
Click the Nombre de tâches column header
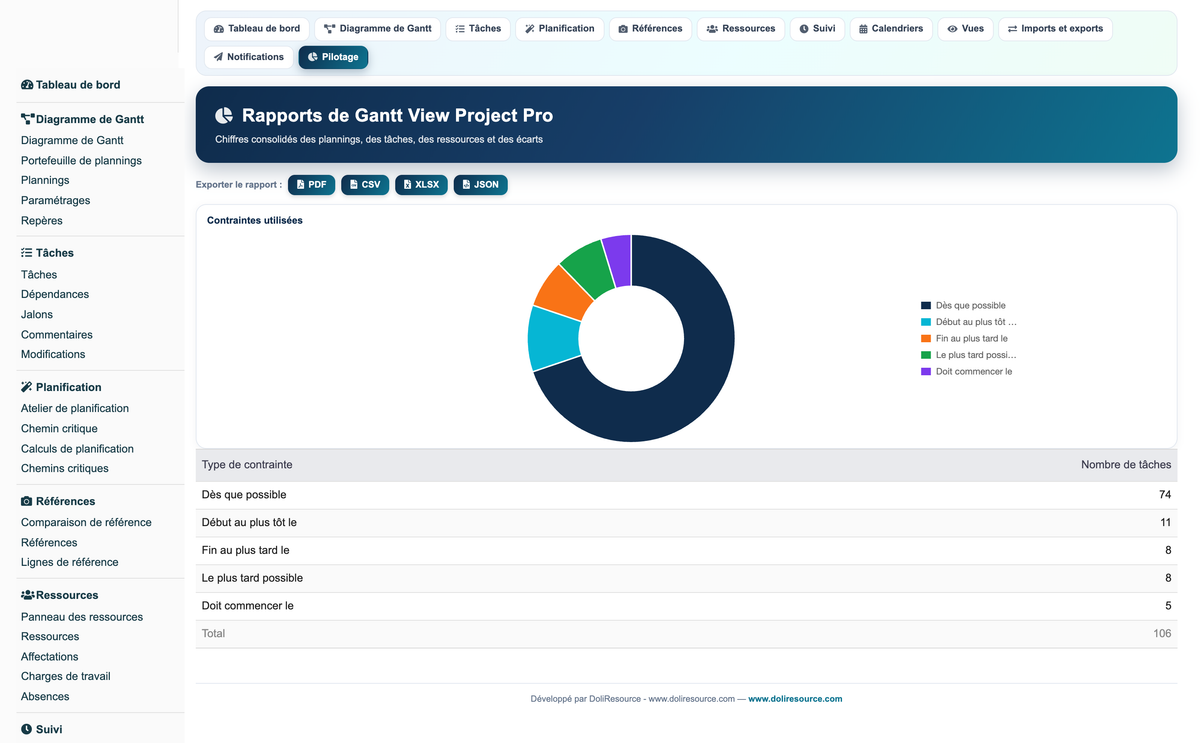click(1126, 465)
